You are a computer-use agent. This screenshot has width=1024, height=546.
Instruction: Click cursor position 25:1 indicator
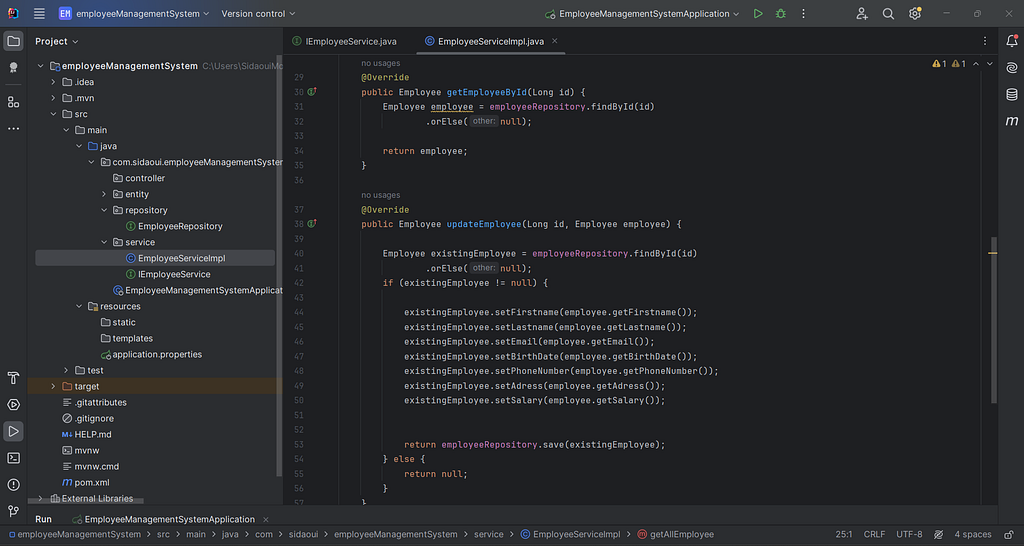844,534
